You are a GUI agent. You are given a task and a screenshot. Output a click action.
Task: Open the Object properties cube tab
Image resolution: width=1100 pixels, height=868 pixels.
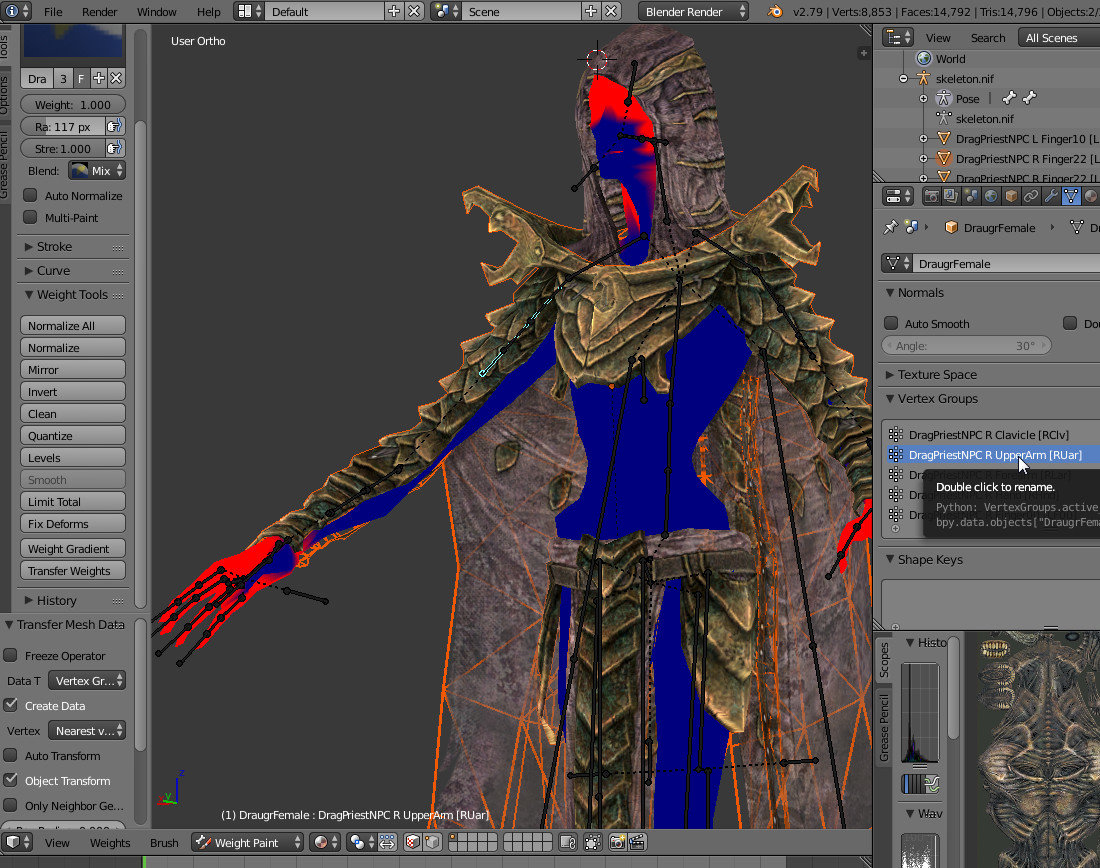point(1011,196)
